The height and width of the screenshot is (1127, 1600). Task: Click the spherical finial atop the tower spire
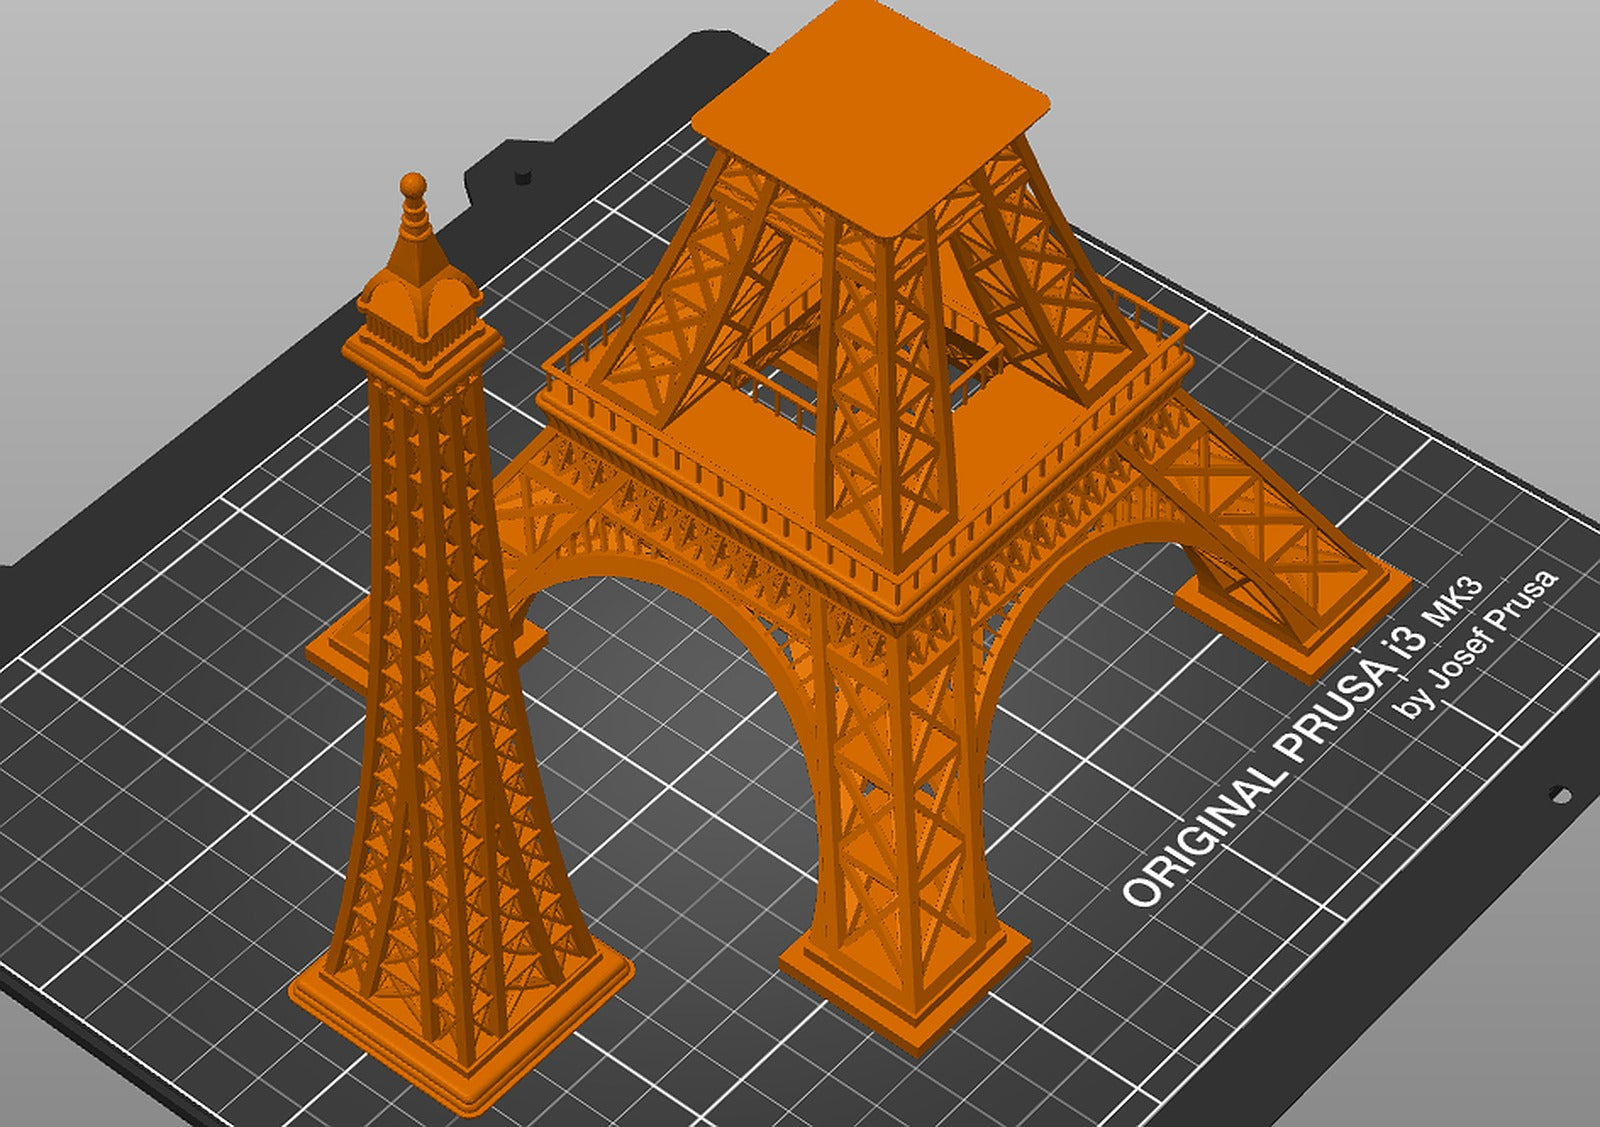[412, 185]
